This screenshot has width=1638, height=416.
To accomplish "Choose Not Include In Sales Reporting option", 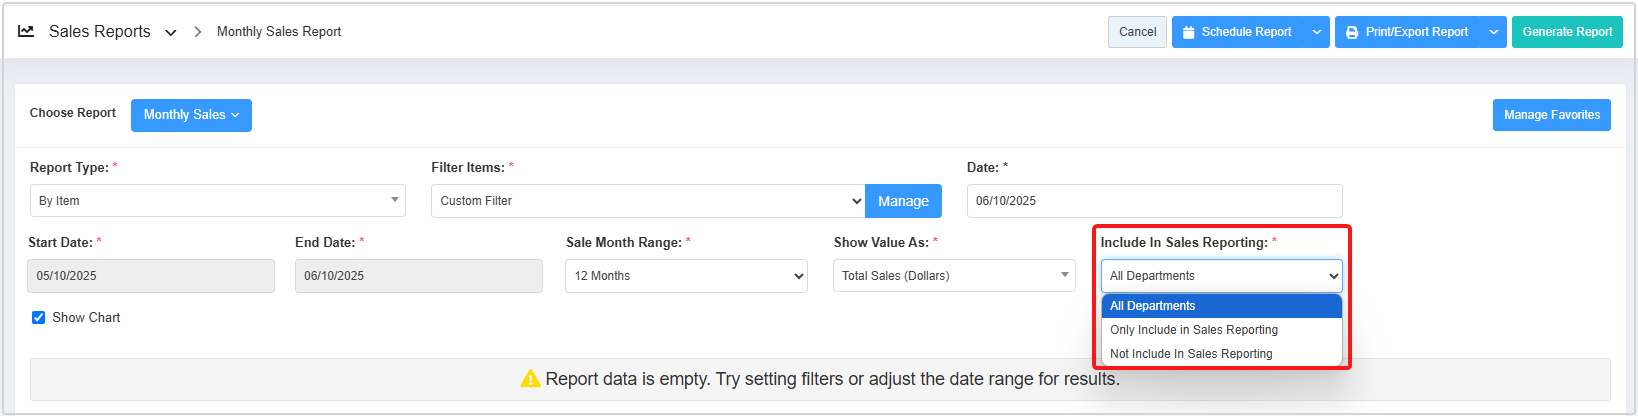I will click(1190, 354).
